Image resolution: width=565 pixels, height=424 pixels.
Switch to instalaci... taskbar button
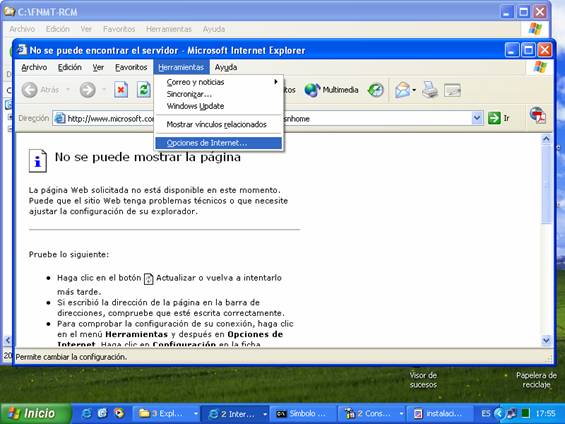pos(440,414)
